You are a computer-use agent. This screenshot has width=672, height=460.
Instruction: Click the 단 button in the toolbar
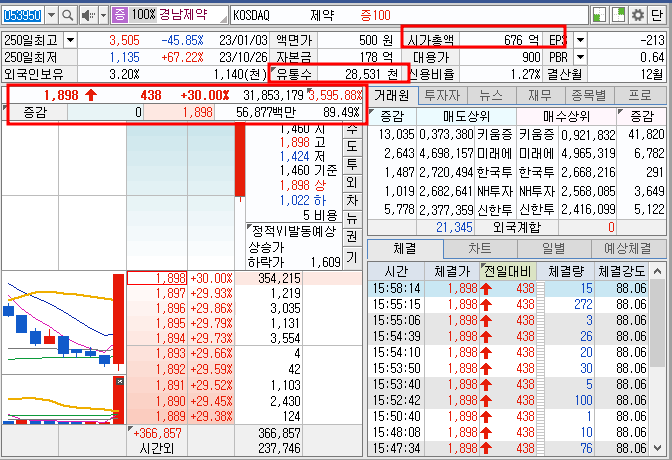coord(657,15)
